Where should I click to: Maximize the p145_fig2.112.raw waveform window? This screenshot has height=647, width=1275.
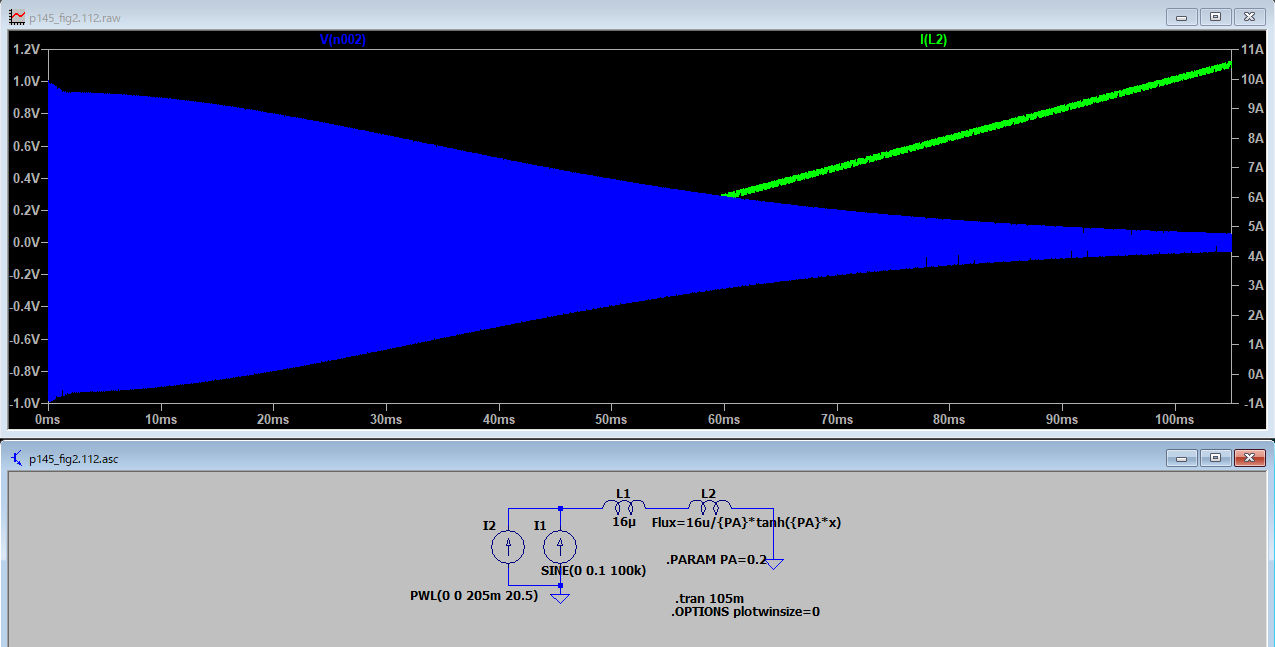pyautogui.click(x=1216, y=17)
